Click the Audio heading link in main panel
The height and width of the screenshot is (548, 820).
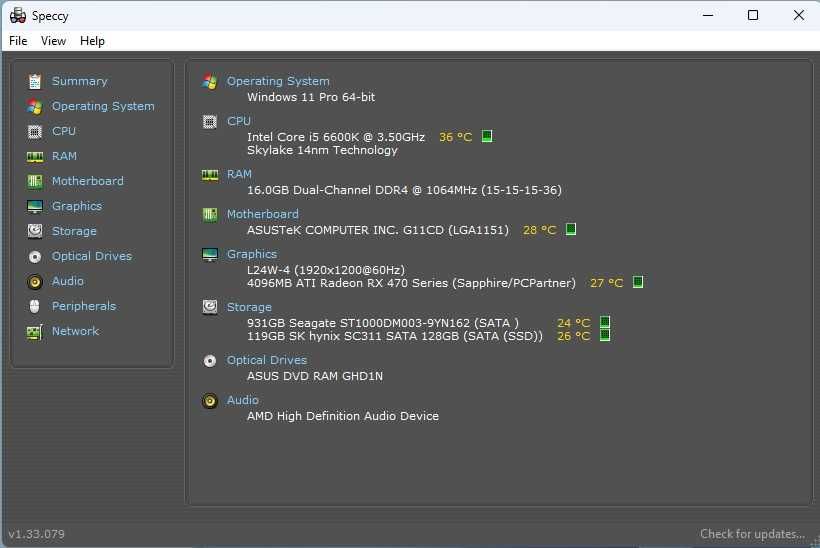243,400
